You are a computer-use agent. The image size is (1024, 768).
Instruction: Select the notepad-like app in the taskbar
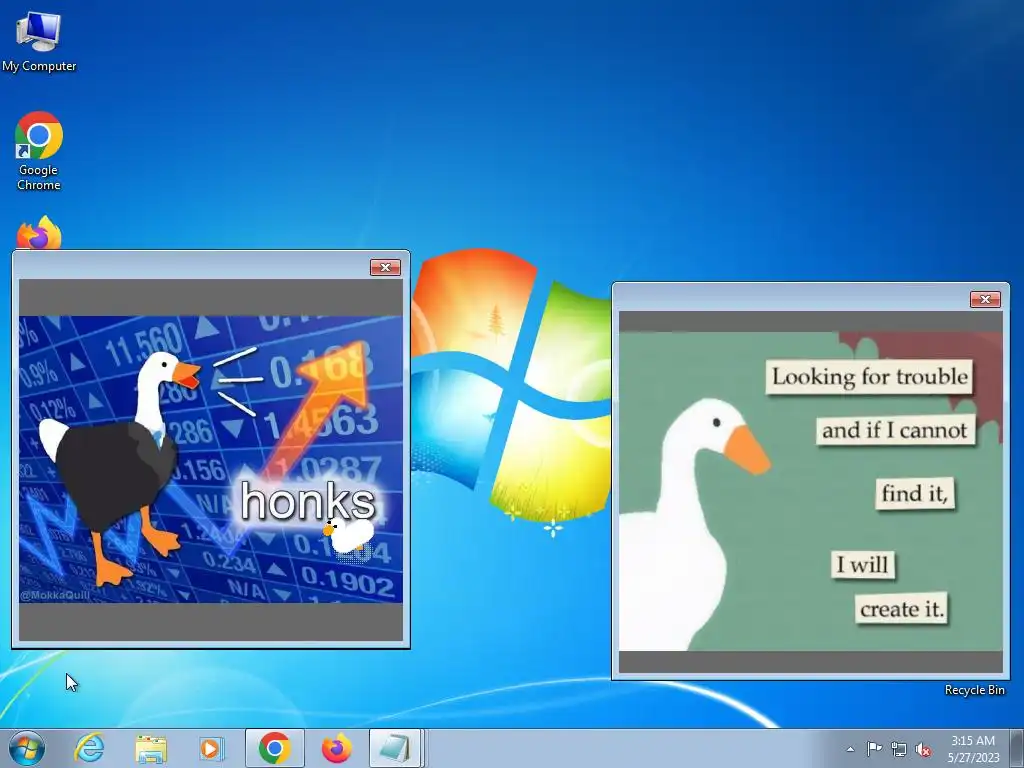click(394, 748)
